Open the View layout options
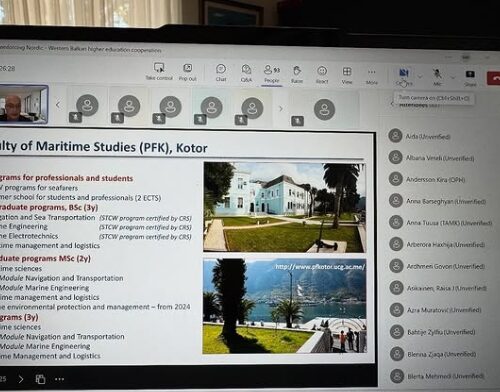 coord(347,75)
